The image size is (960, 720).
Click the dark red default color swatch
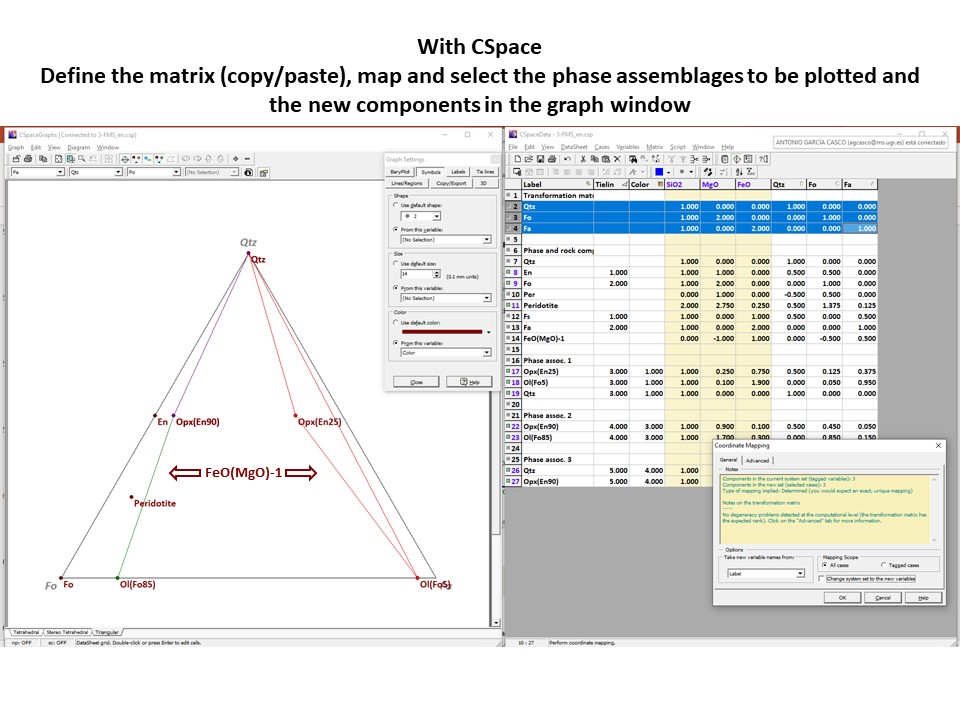point(440,332)
